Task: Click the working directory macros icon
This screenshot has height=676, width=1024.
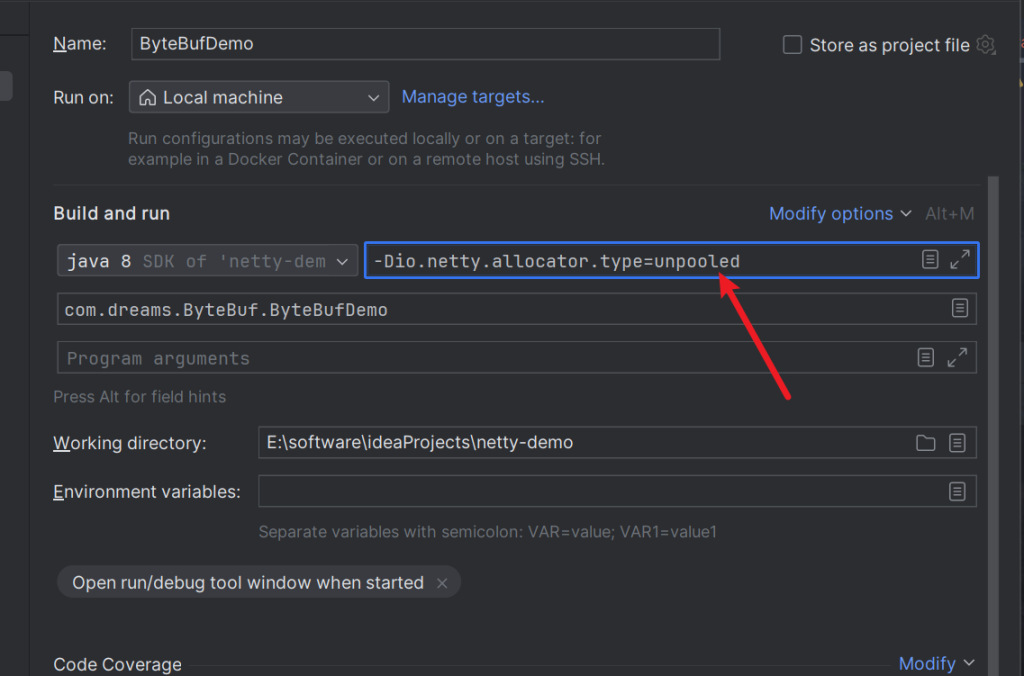Action: (x=957, y=442)
